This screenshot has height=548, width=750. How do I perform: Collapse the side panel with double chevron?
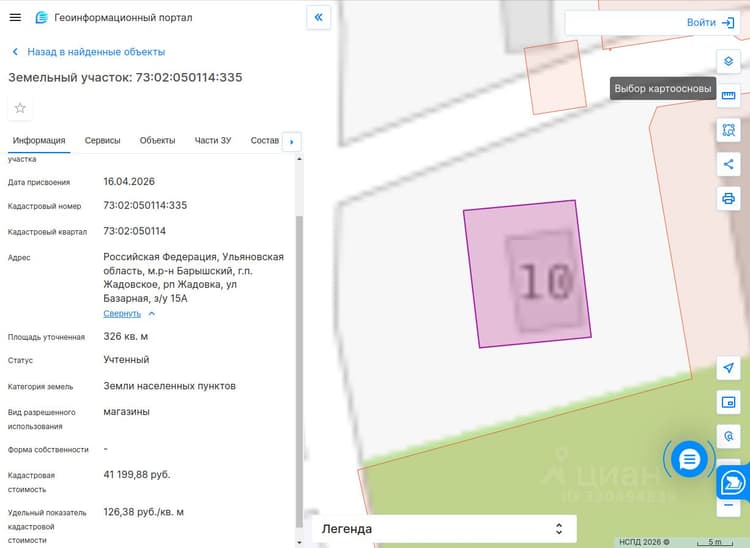pyautogui.click(x=319, y=18)
